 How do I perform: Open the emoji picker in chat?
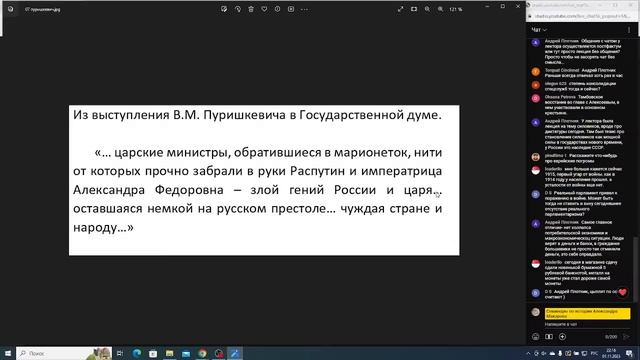(536, 337)
